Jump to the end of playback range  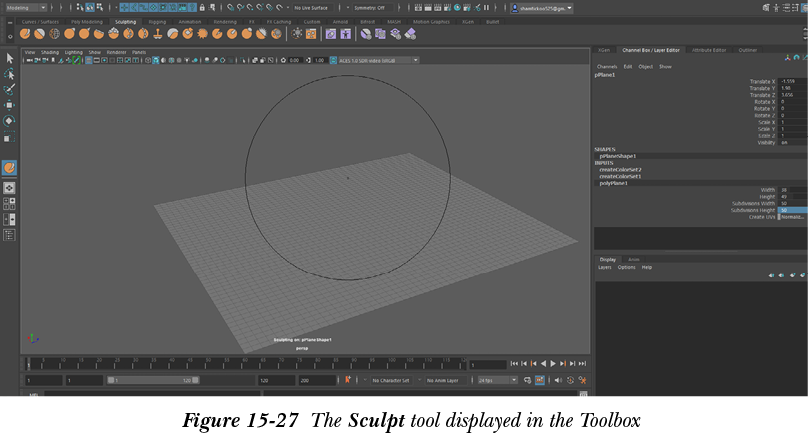click(x=583, y=364)
